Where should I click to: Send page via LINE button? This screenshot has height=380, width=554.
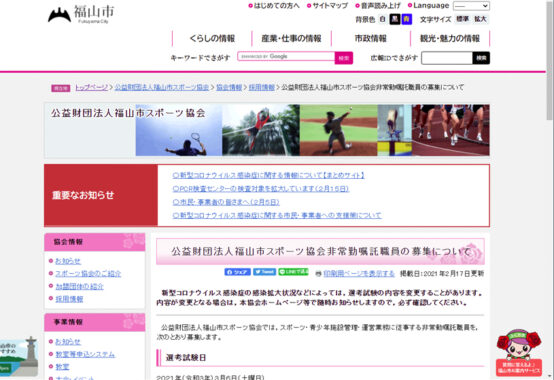point(293,272)
